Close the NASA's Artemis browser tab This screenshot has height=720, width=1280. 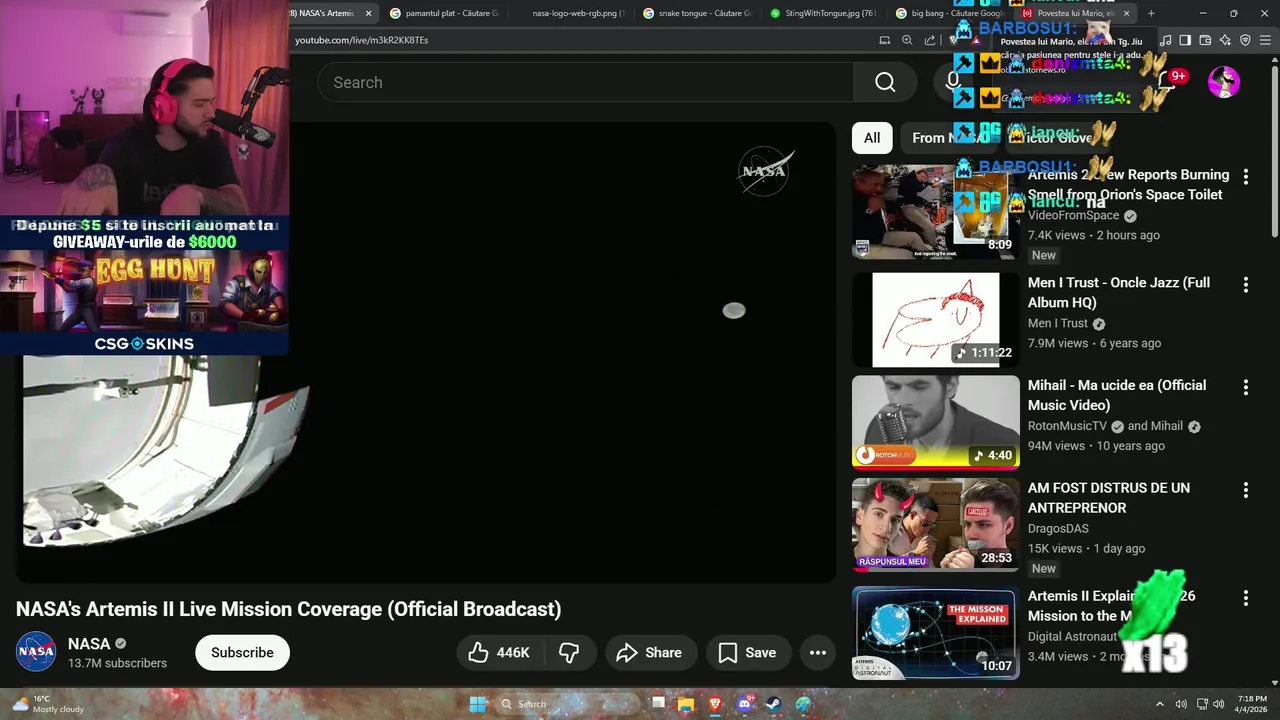click(368, 13)
